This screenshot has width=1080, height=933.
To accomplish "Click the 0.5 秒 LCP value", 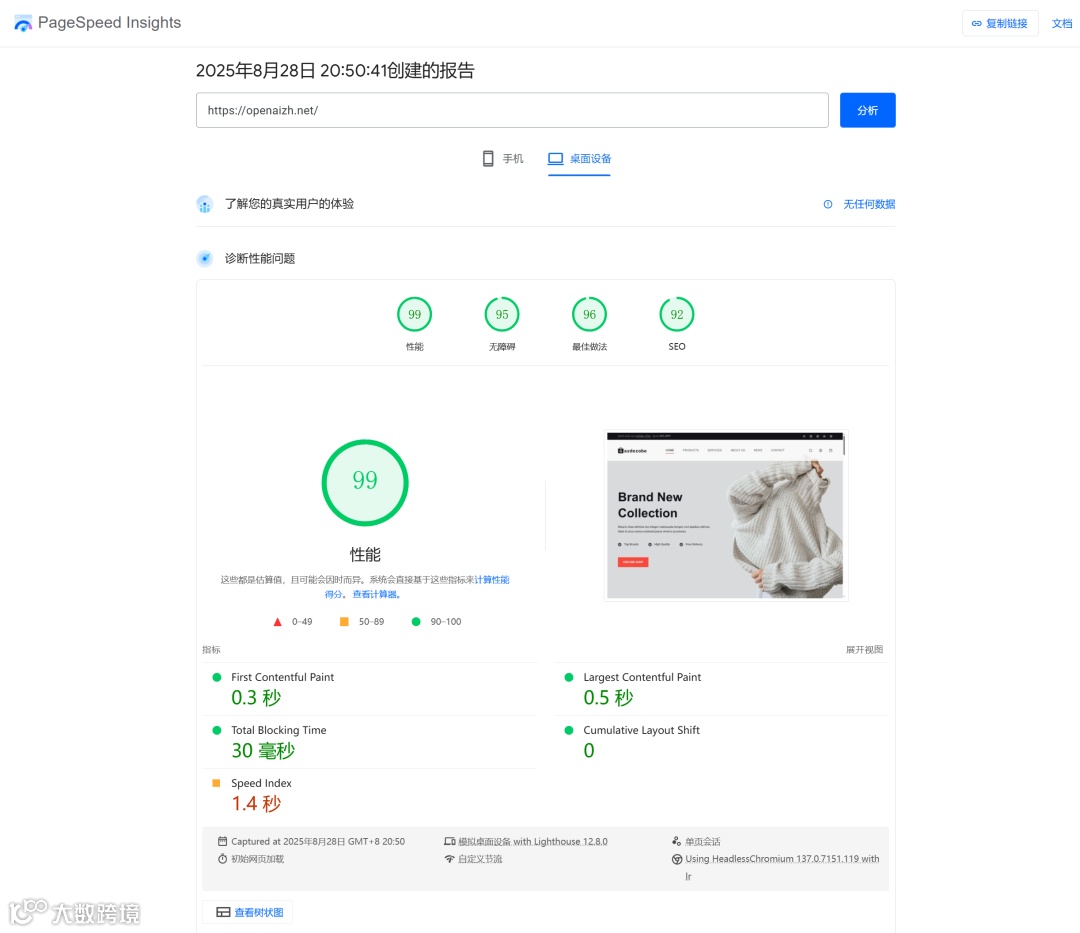I will (x=608, y=698).
